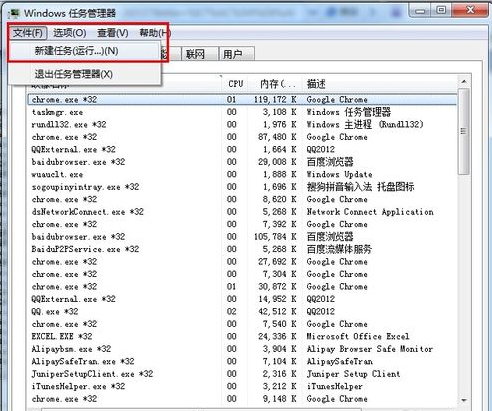Open the 帮助(H) menu

[x=155, y=33]
